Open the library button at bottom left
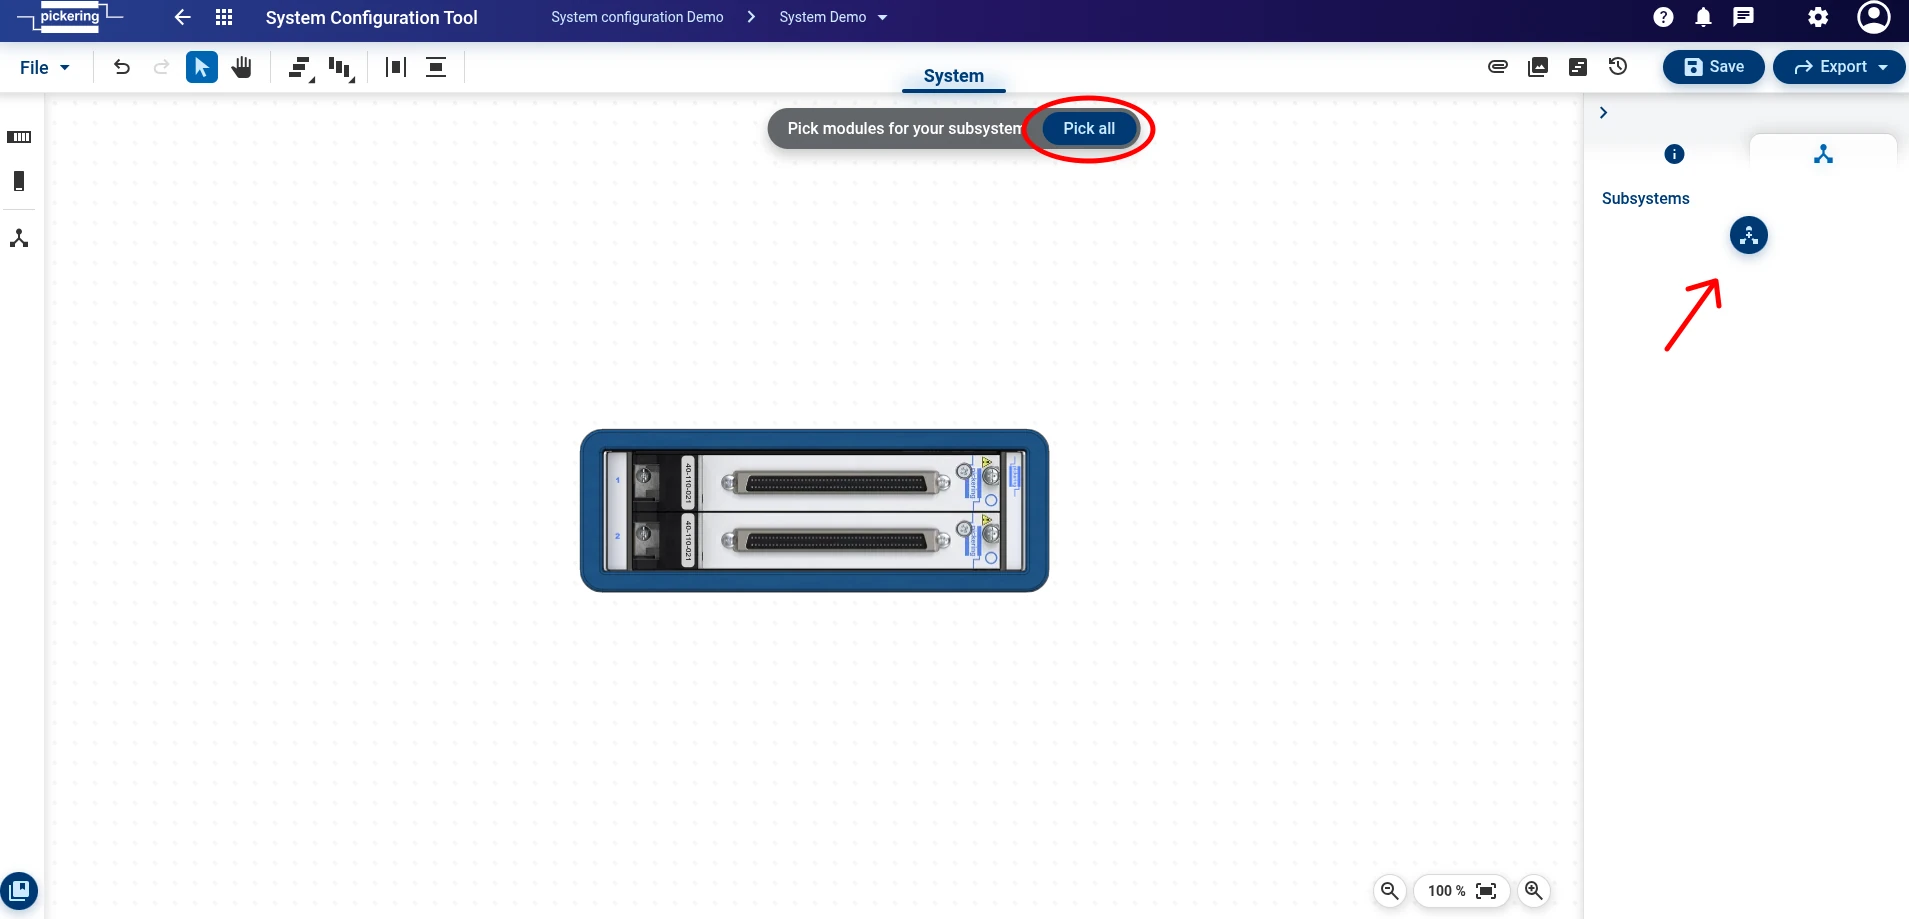The width and height of the screenshot is (1909, 919). click(x=19, y=890)
